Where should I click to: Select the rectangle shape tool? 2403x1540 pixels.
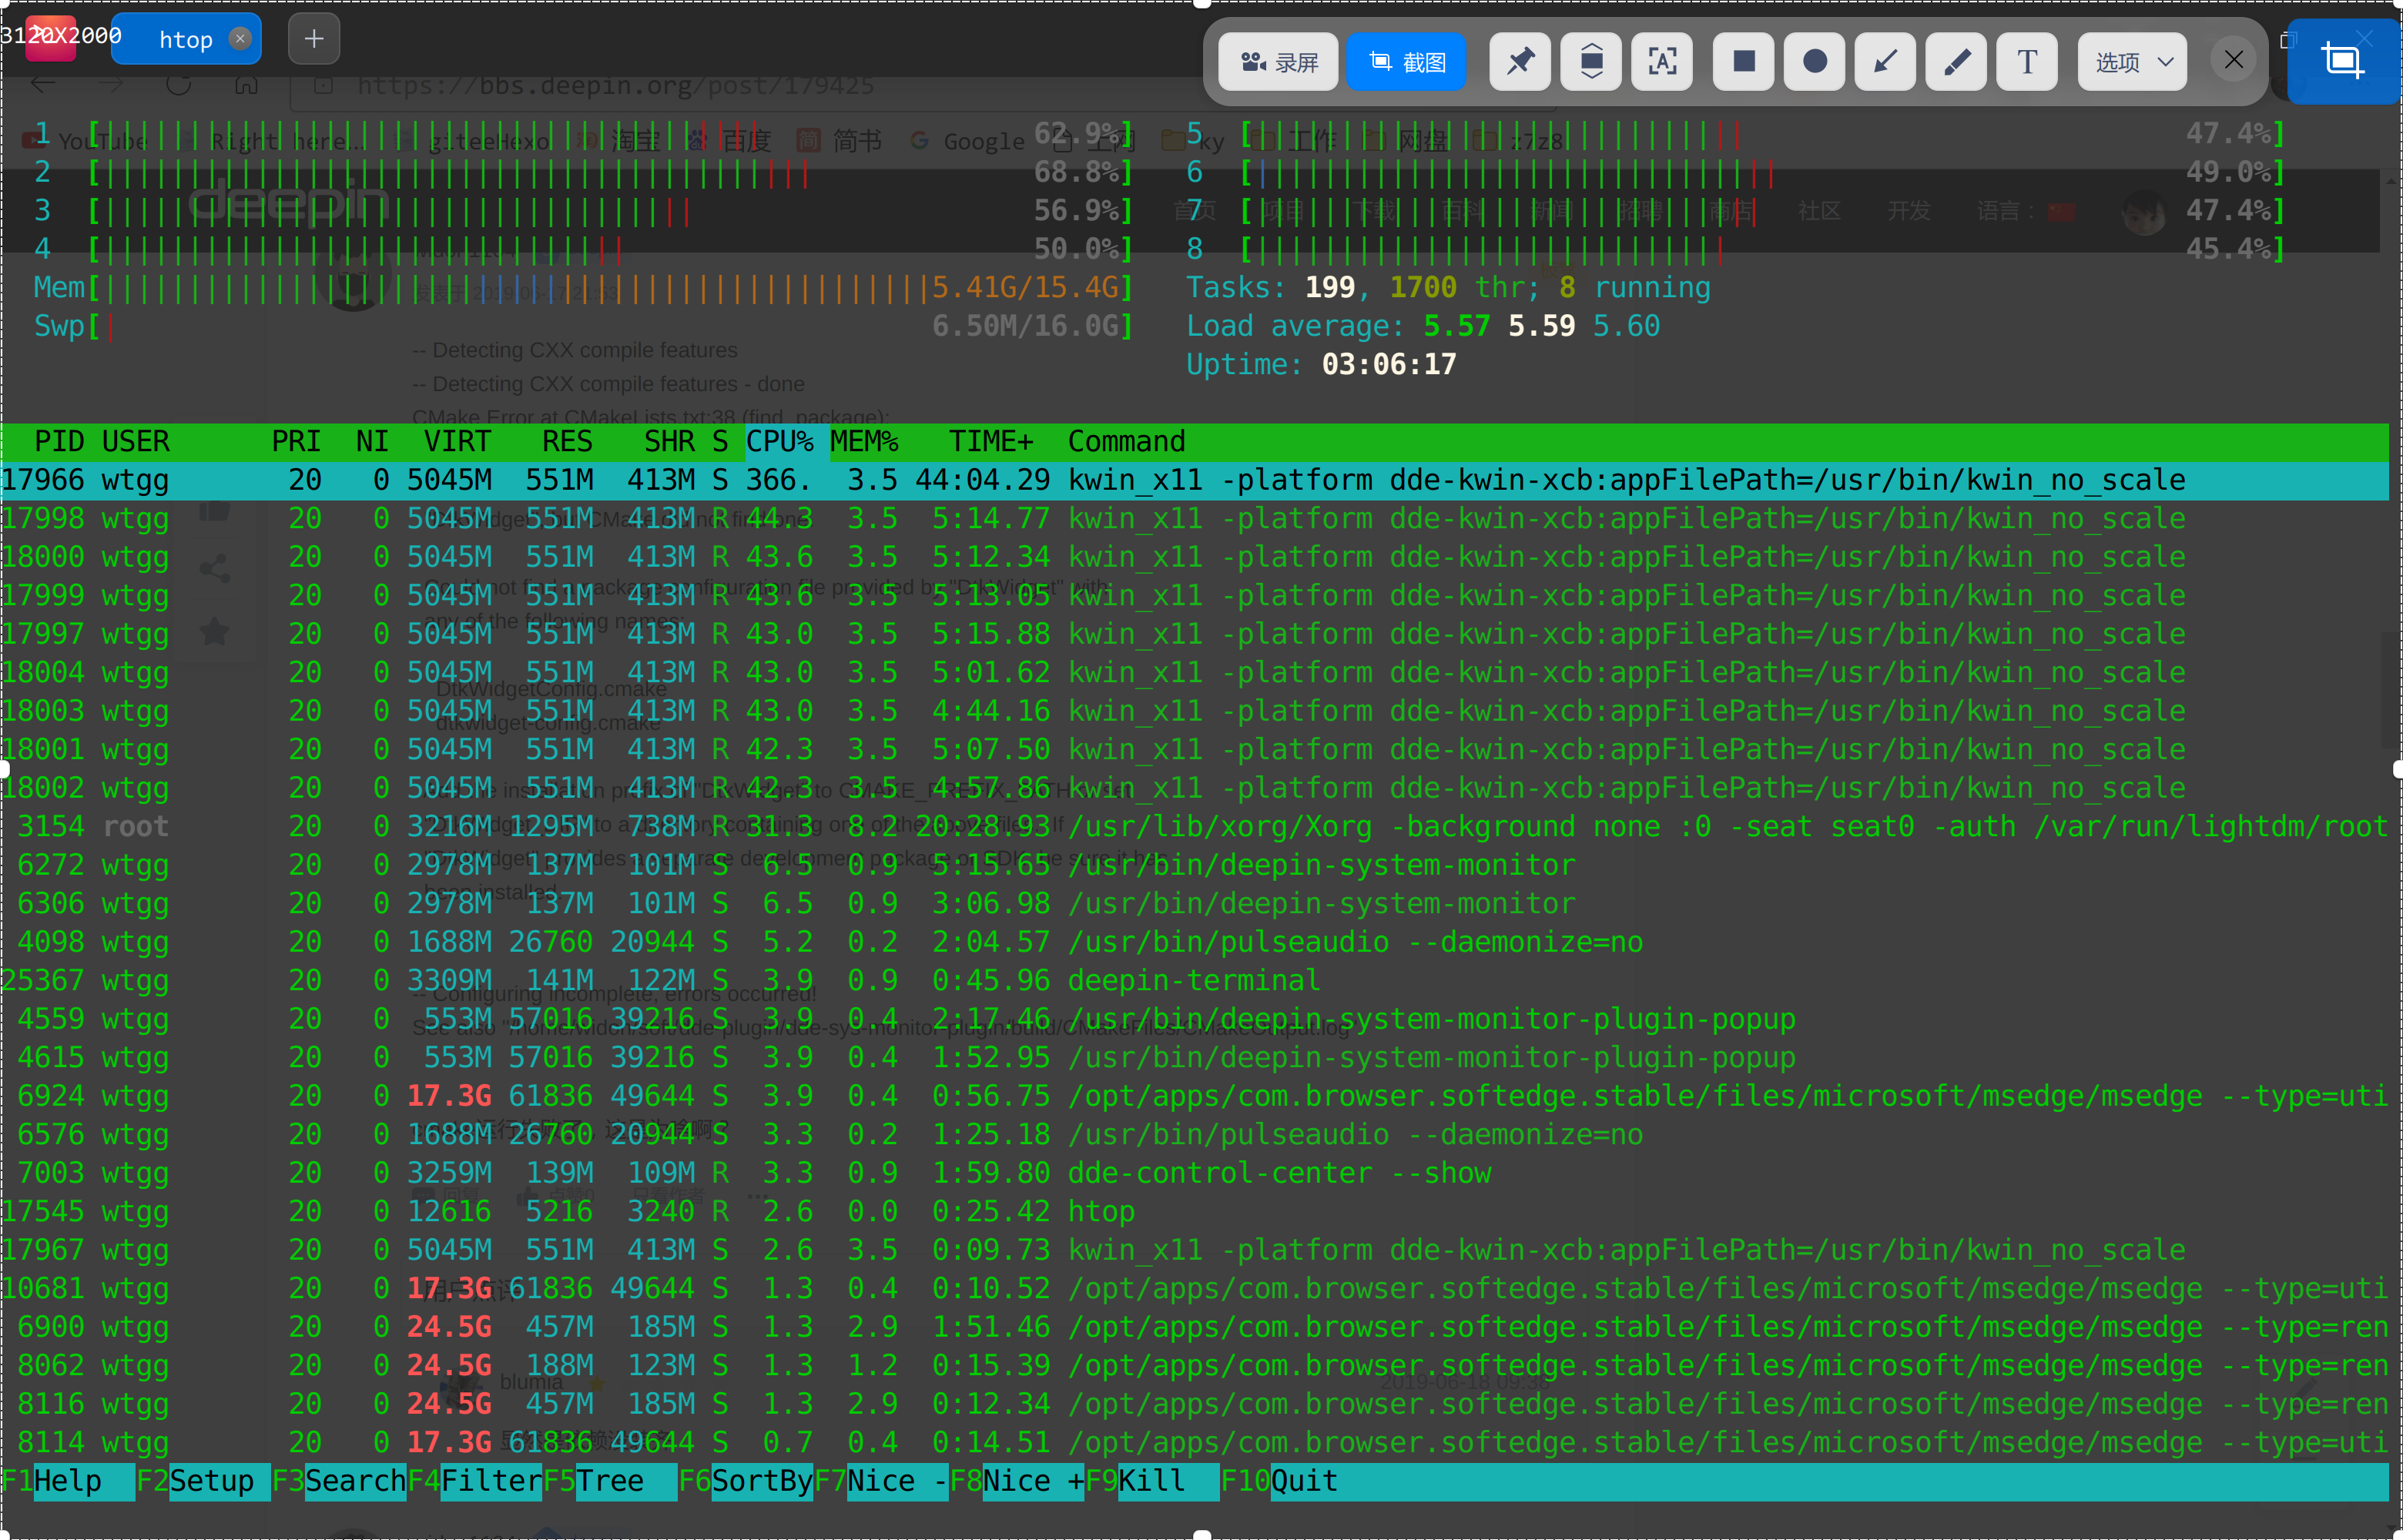click(x=1743, y=61)
